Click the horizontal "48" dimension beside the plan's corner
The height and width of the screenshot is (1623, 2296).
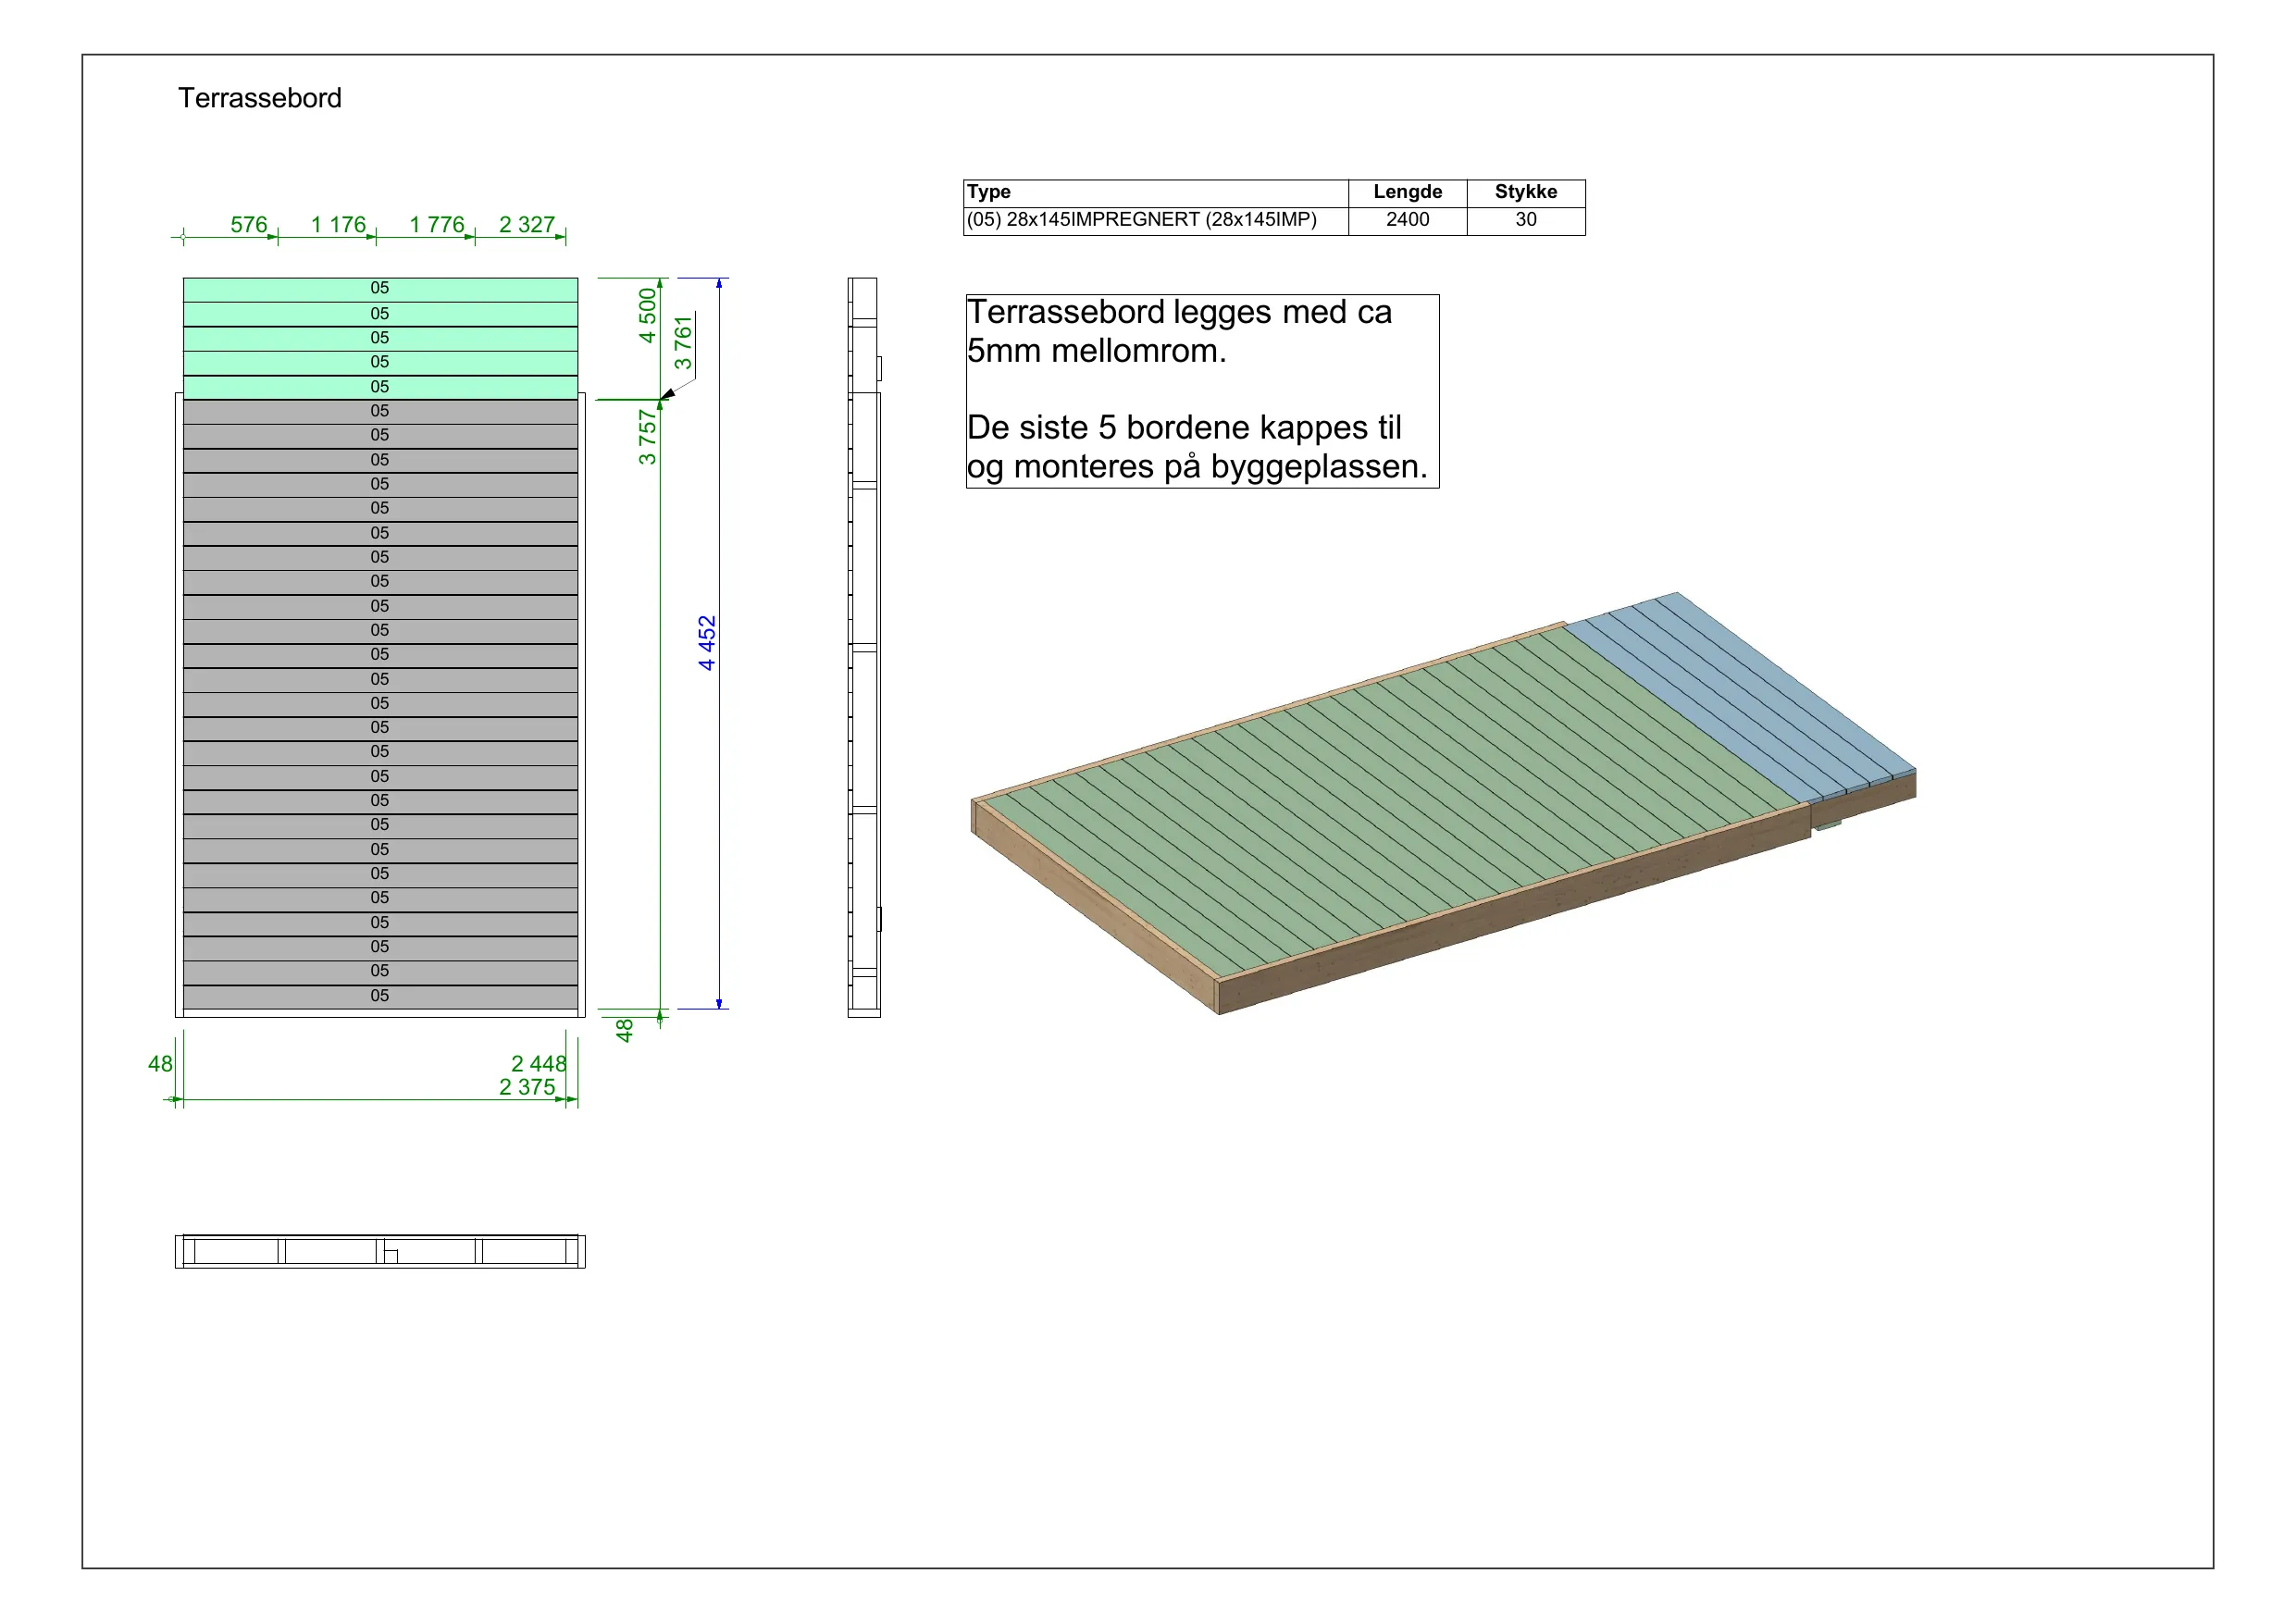tap(160, 1064)
